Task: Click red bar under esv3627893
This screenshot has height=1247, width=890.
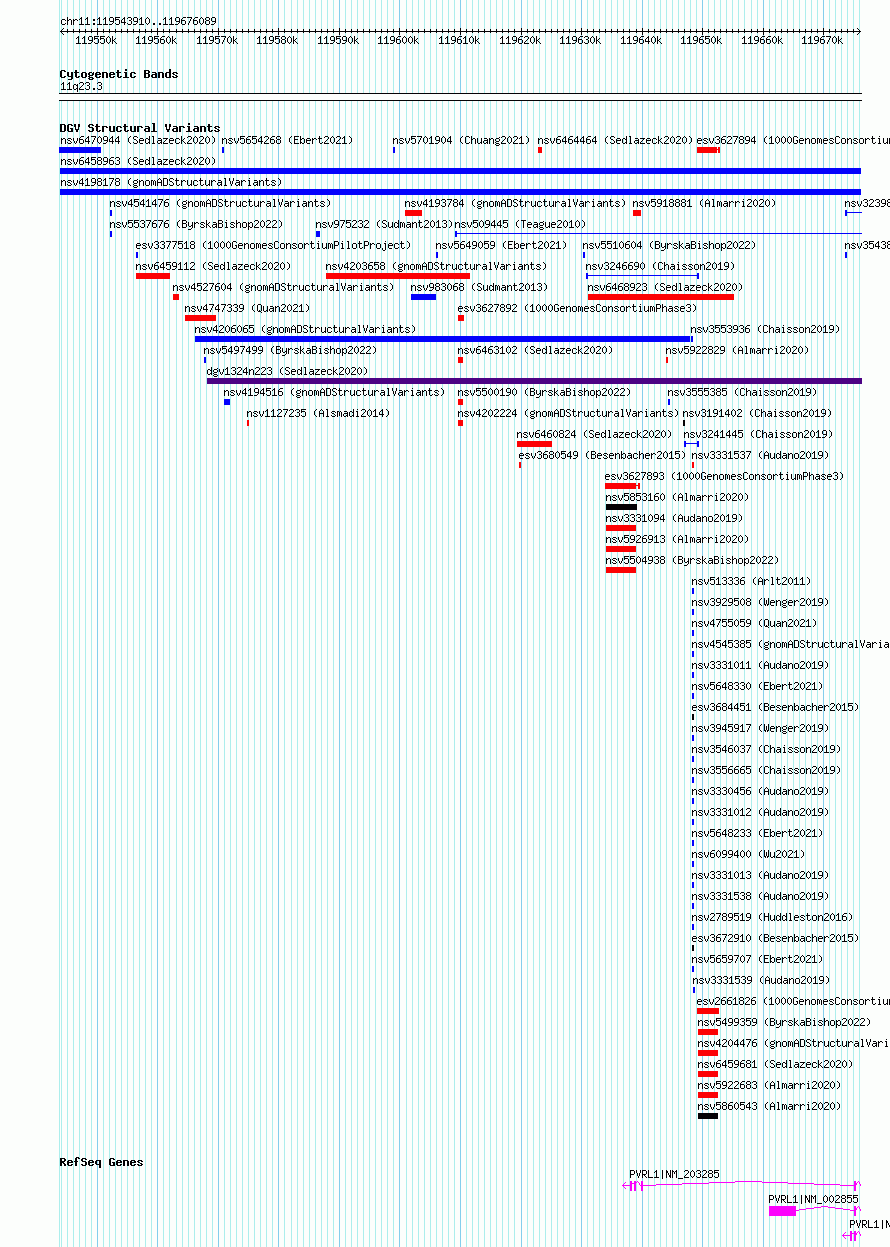Action: coord(622,486)
